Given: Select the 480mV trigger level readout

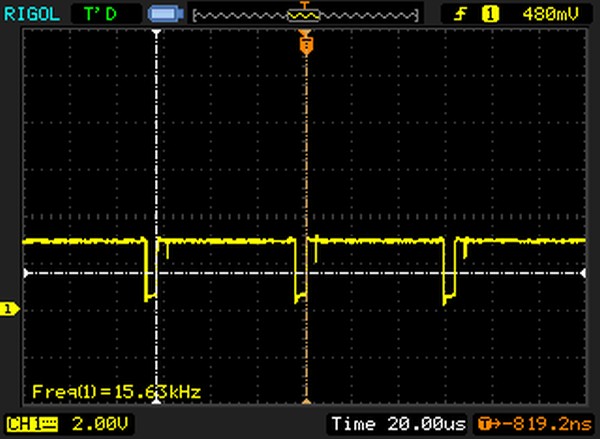Looking at the screenshot, I should tap(551, 14).
